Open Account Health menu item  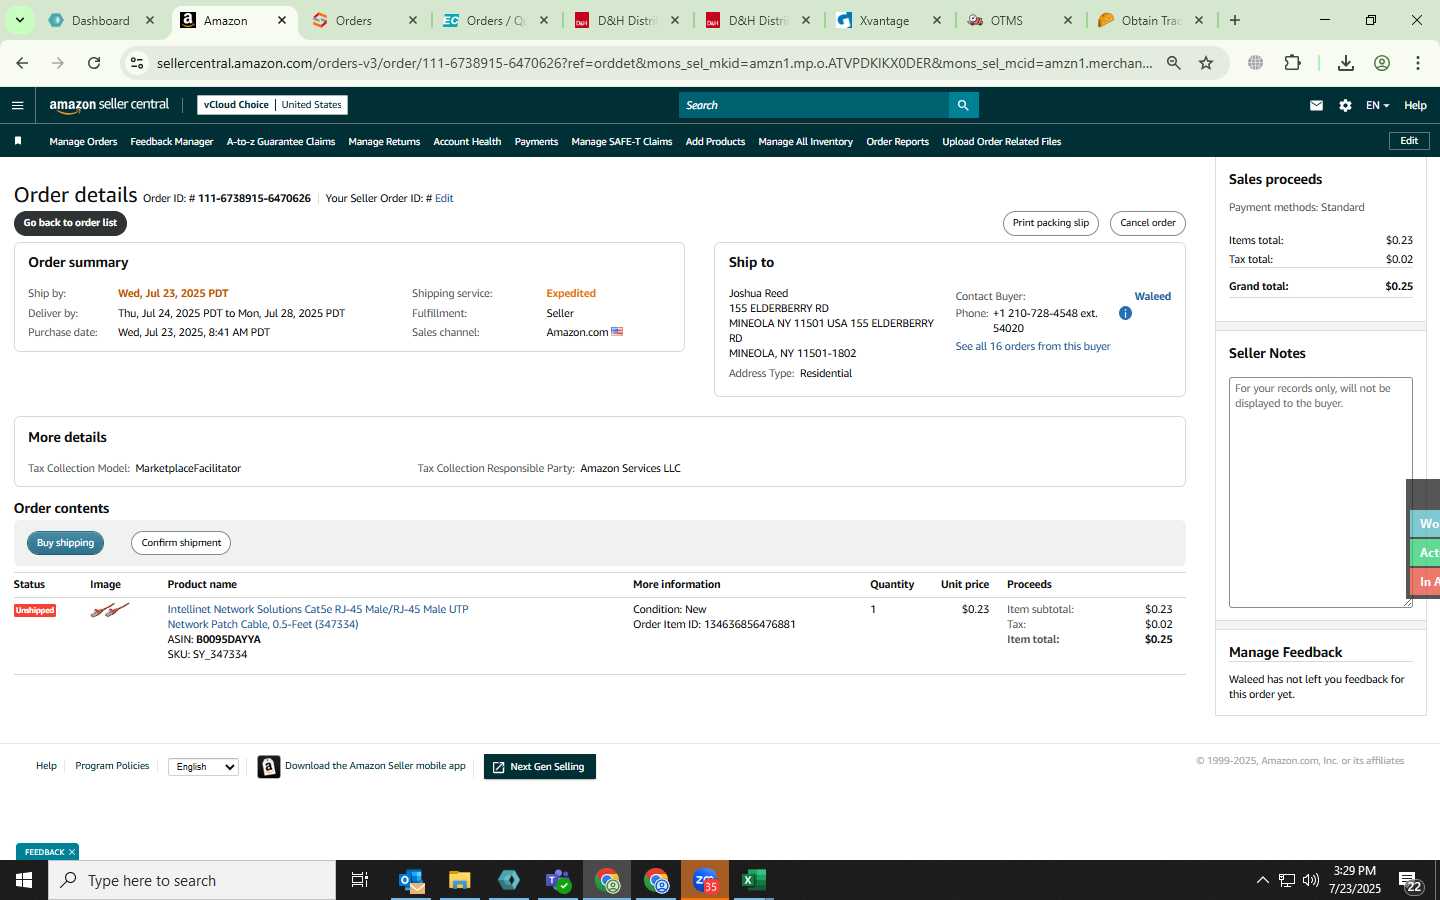tap(467, 142)
